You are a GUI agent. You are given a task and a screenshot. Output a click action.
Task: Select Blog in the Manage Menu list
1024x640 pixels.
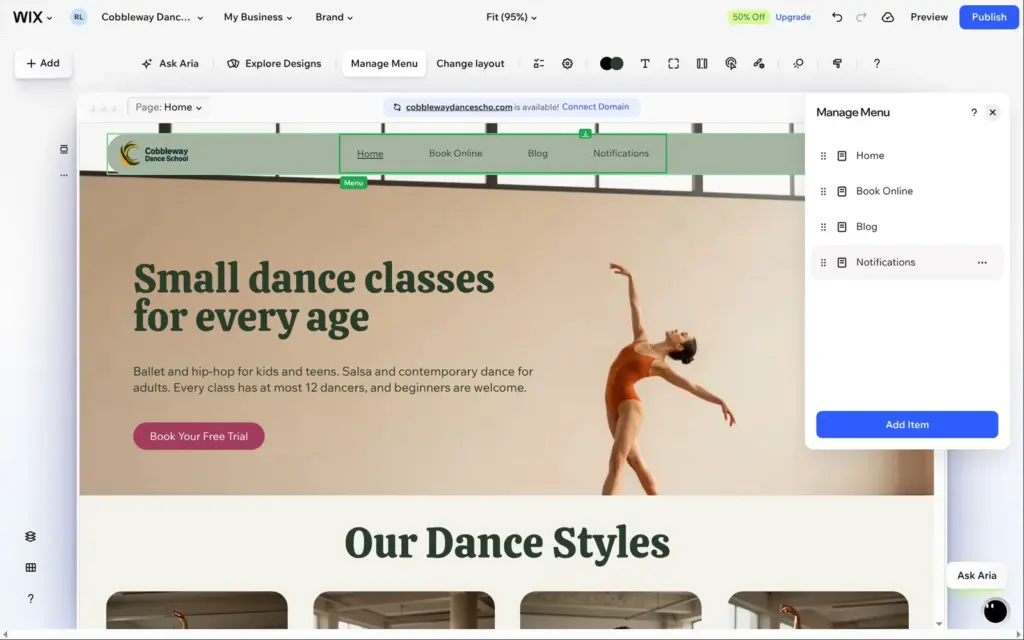[x=906, y=227]
